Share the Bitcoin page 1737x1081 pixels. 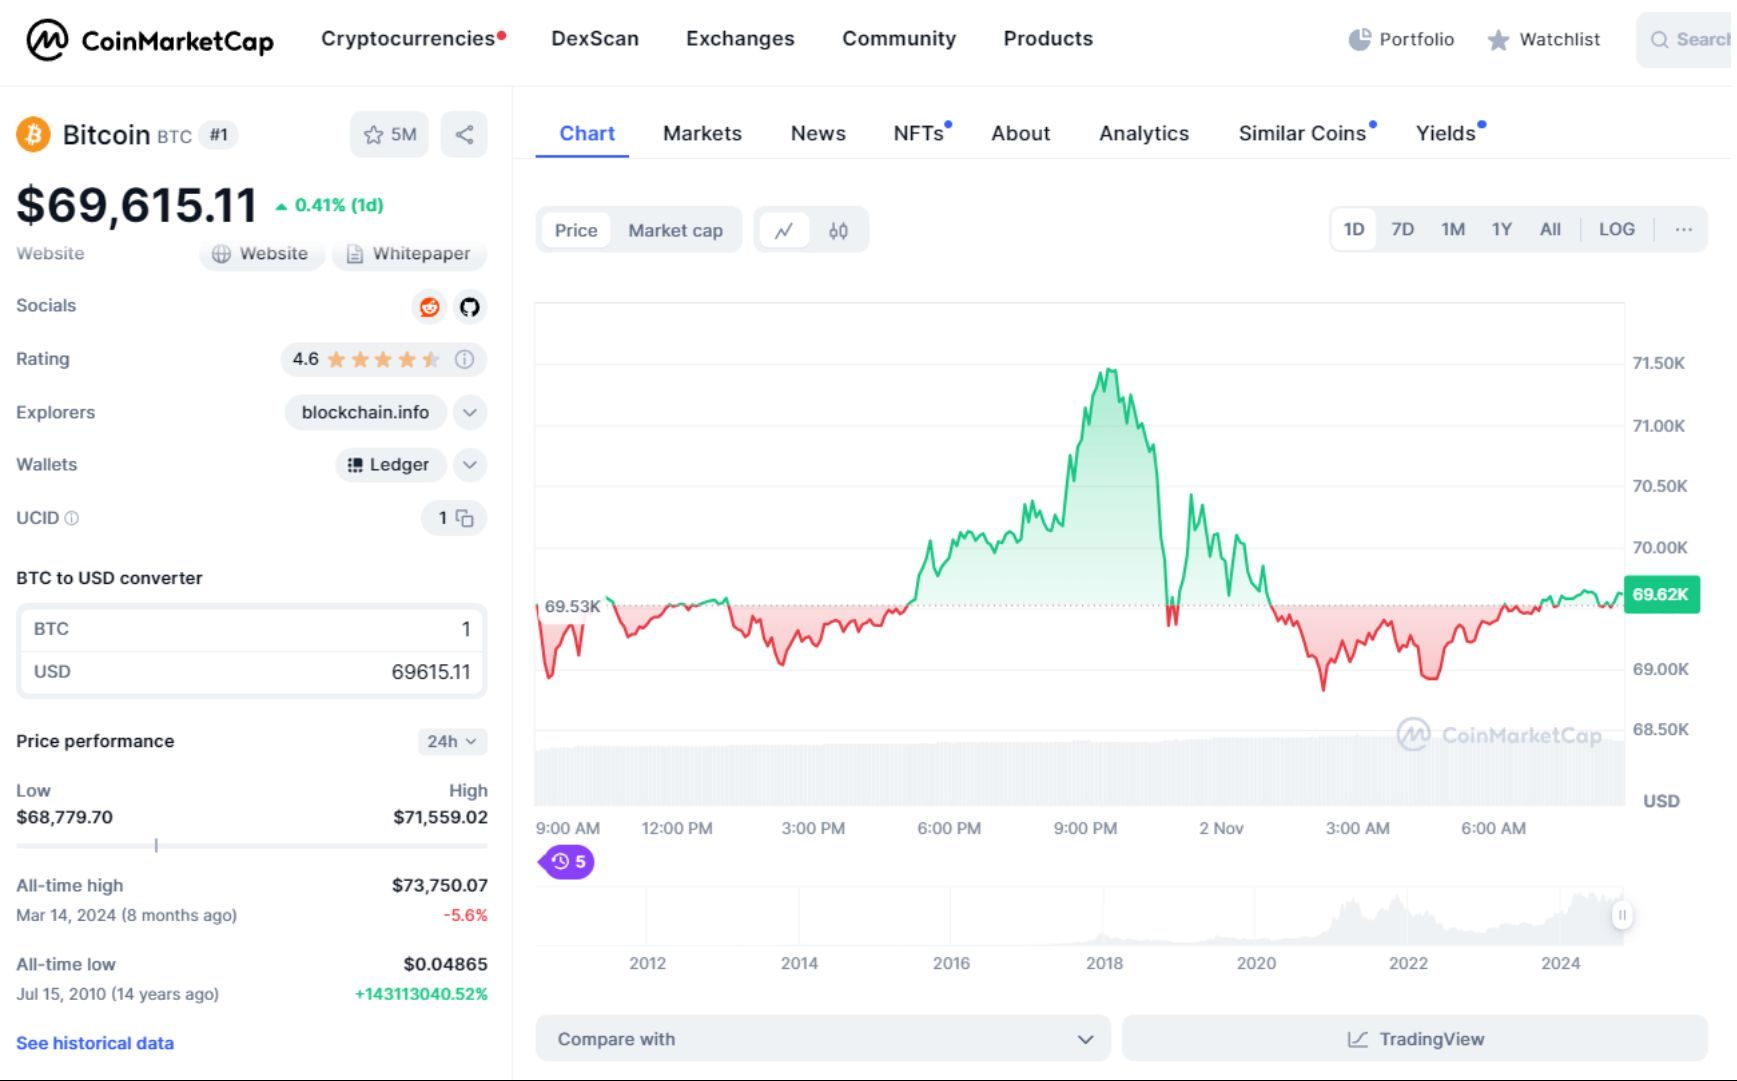463,133
